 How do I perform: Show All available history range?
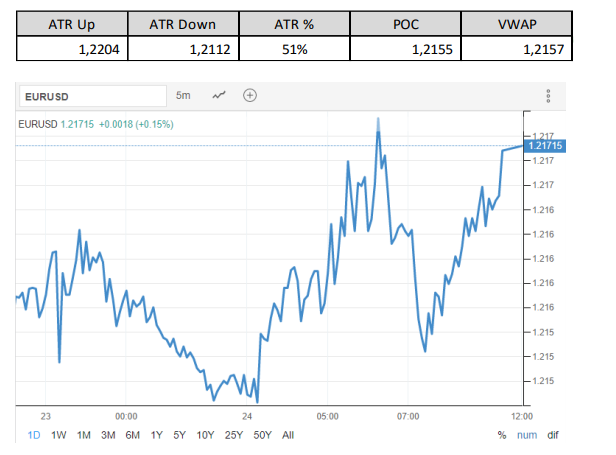288,435
